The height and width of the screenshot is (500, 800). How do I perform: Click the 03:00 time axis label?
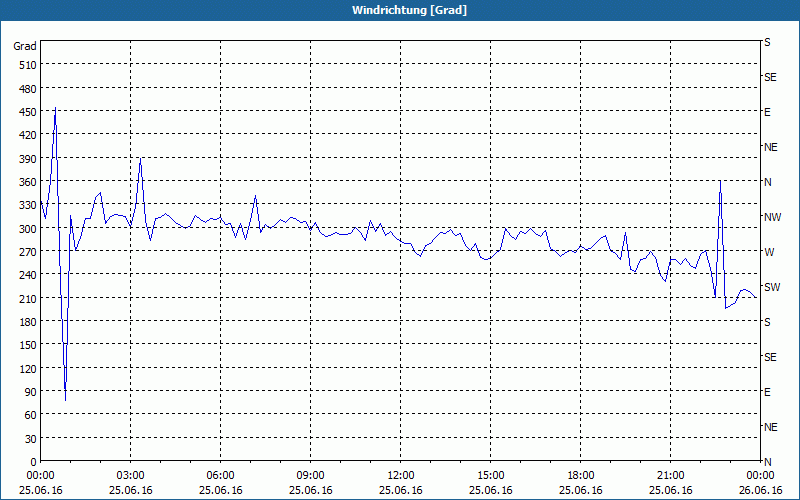(x=131, y=476)
